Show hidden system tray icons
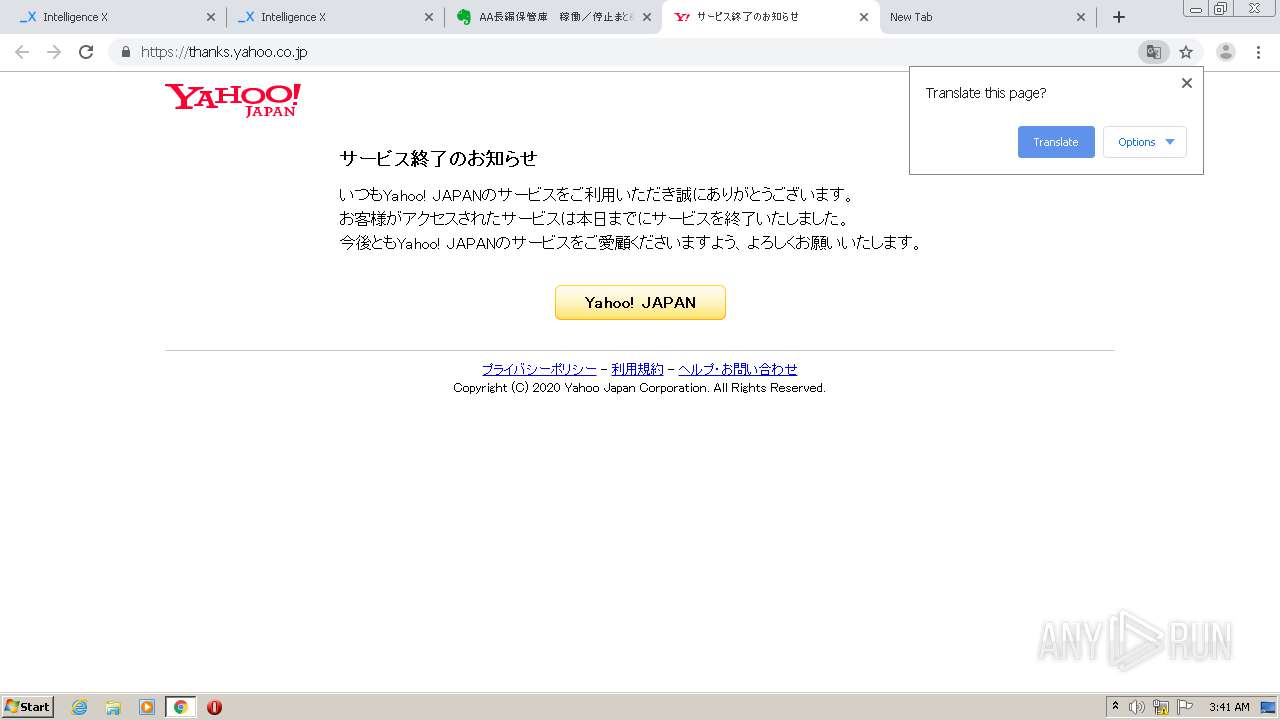 click(x=1115, y=707)
